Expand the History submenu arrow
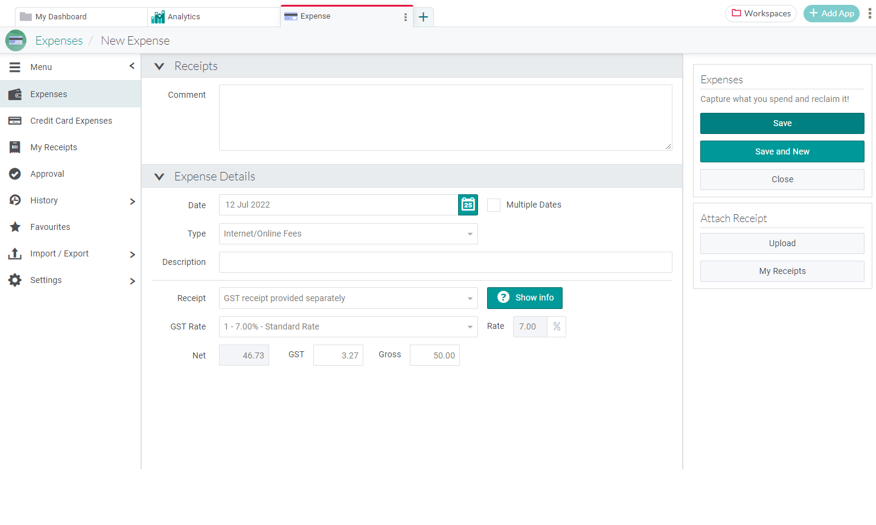876x525 pixels. tap(132, 201)
